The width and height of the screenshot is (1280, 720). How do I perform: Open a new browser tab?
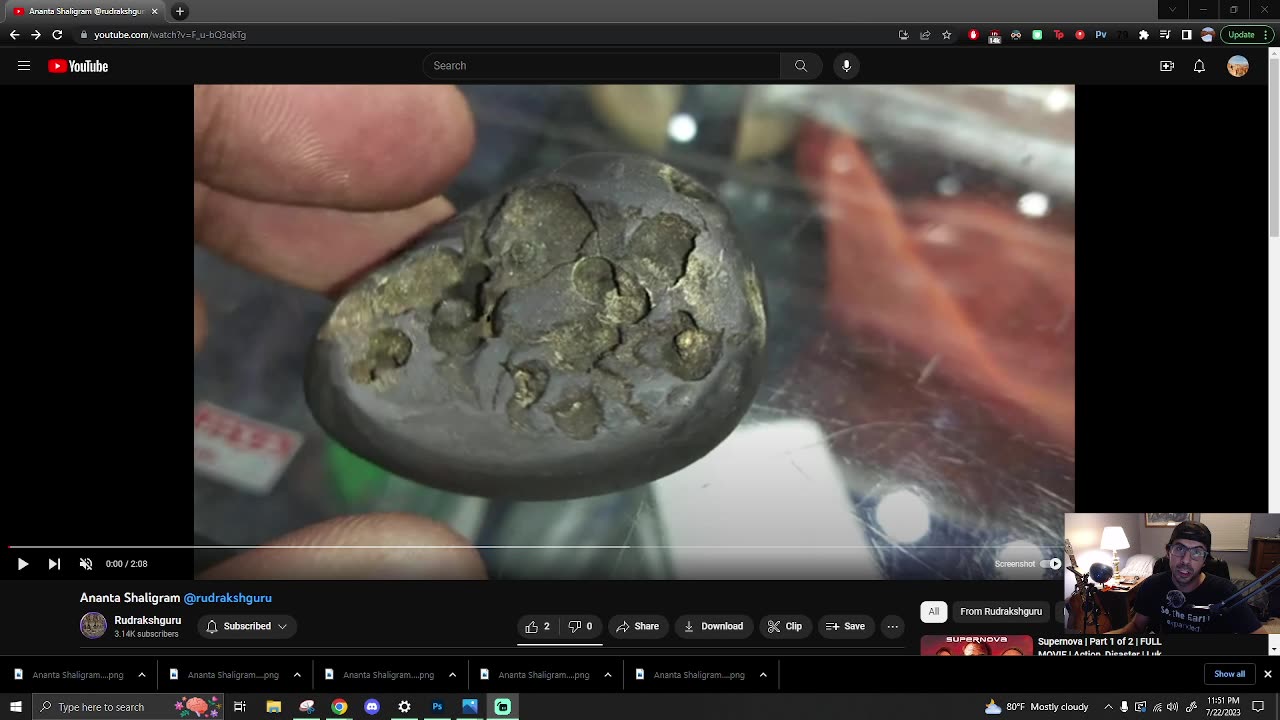tap(180, 11)
